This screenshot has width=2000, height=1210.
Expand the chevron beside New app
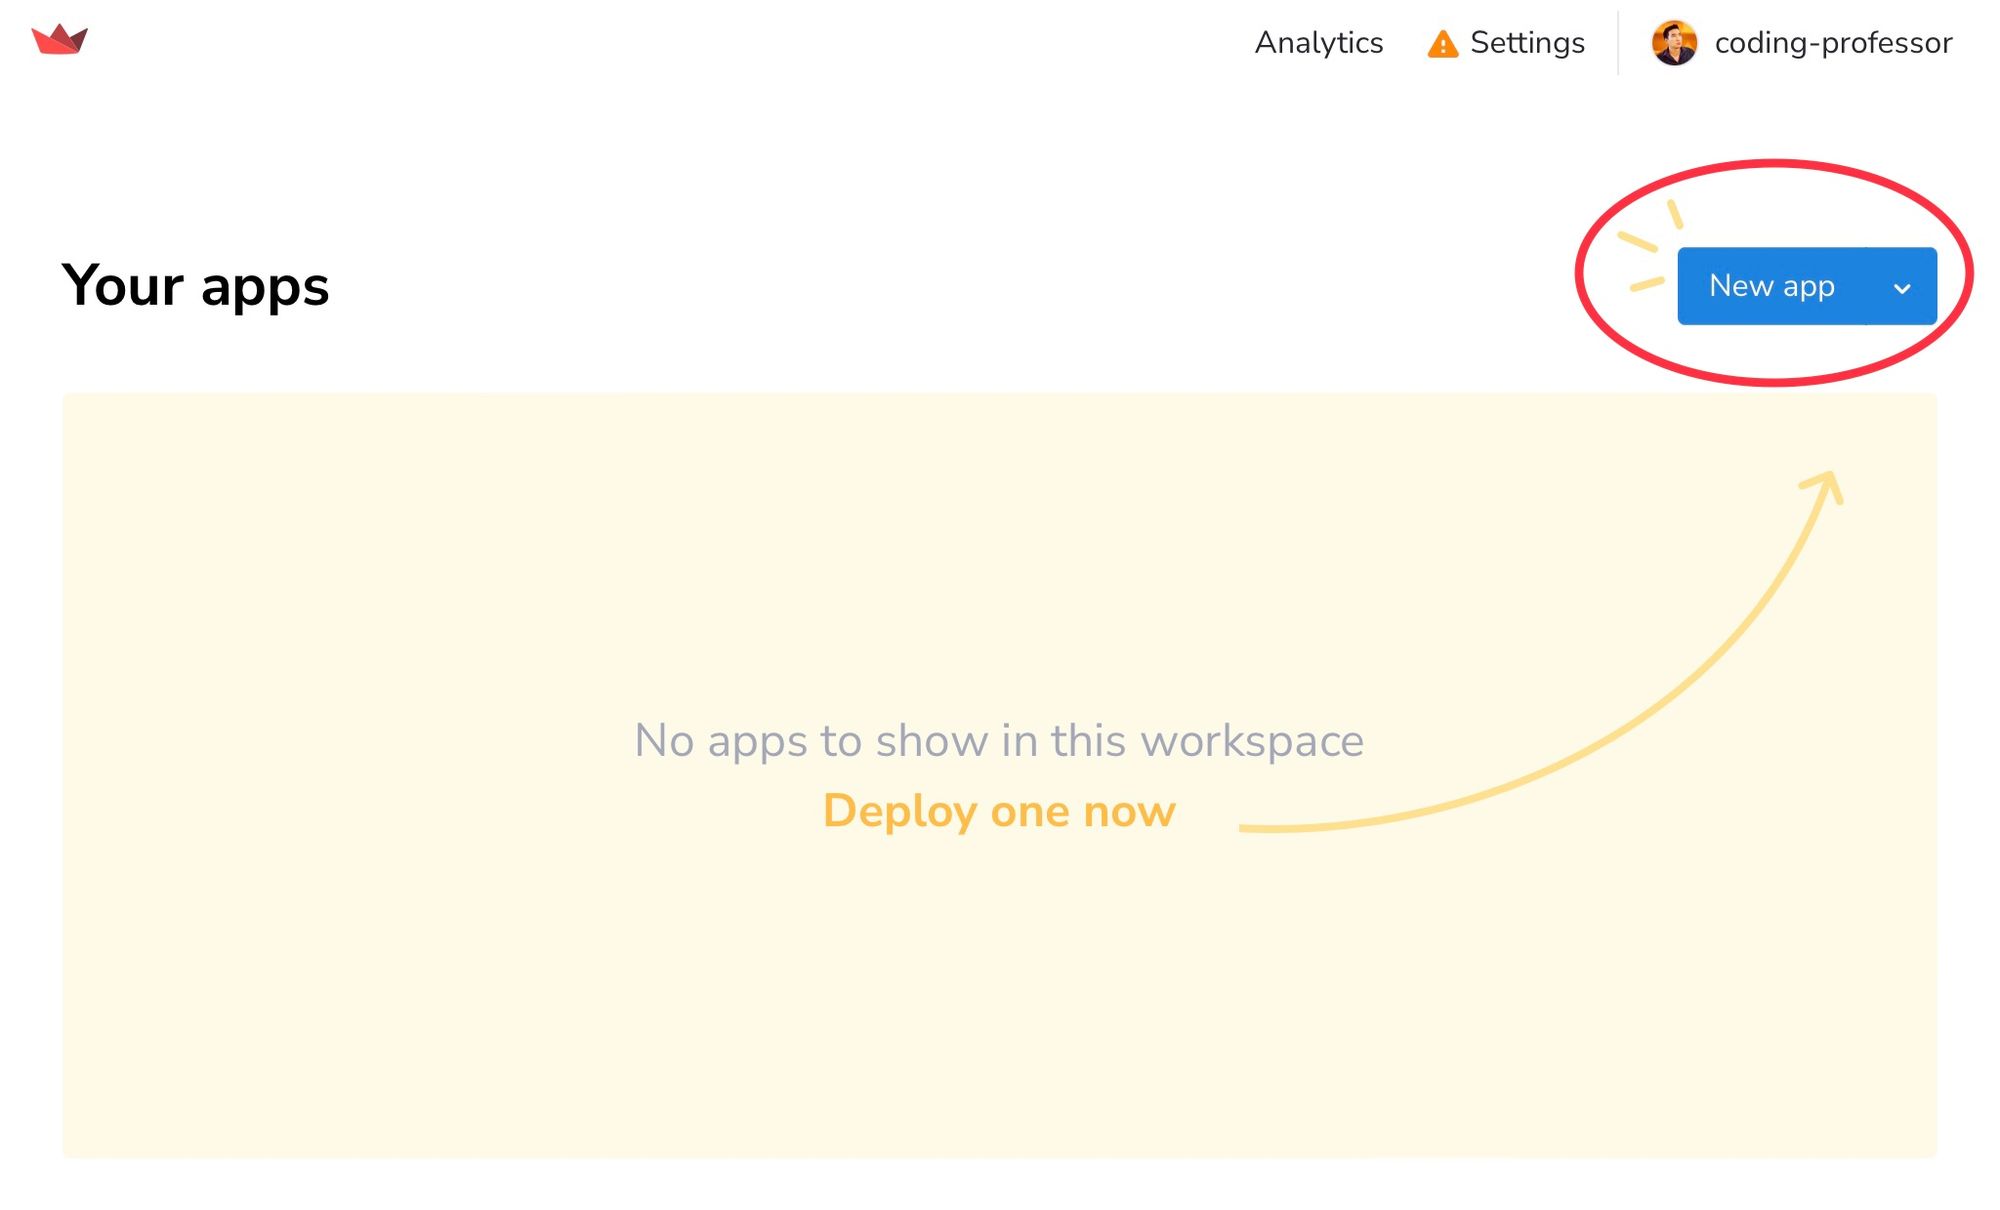click(x=1901, y=288)
